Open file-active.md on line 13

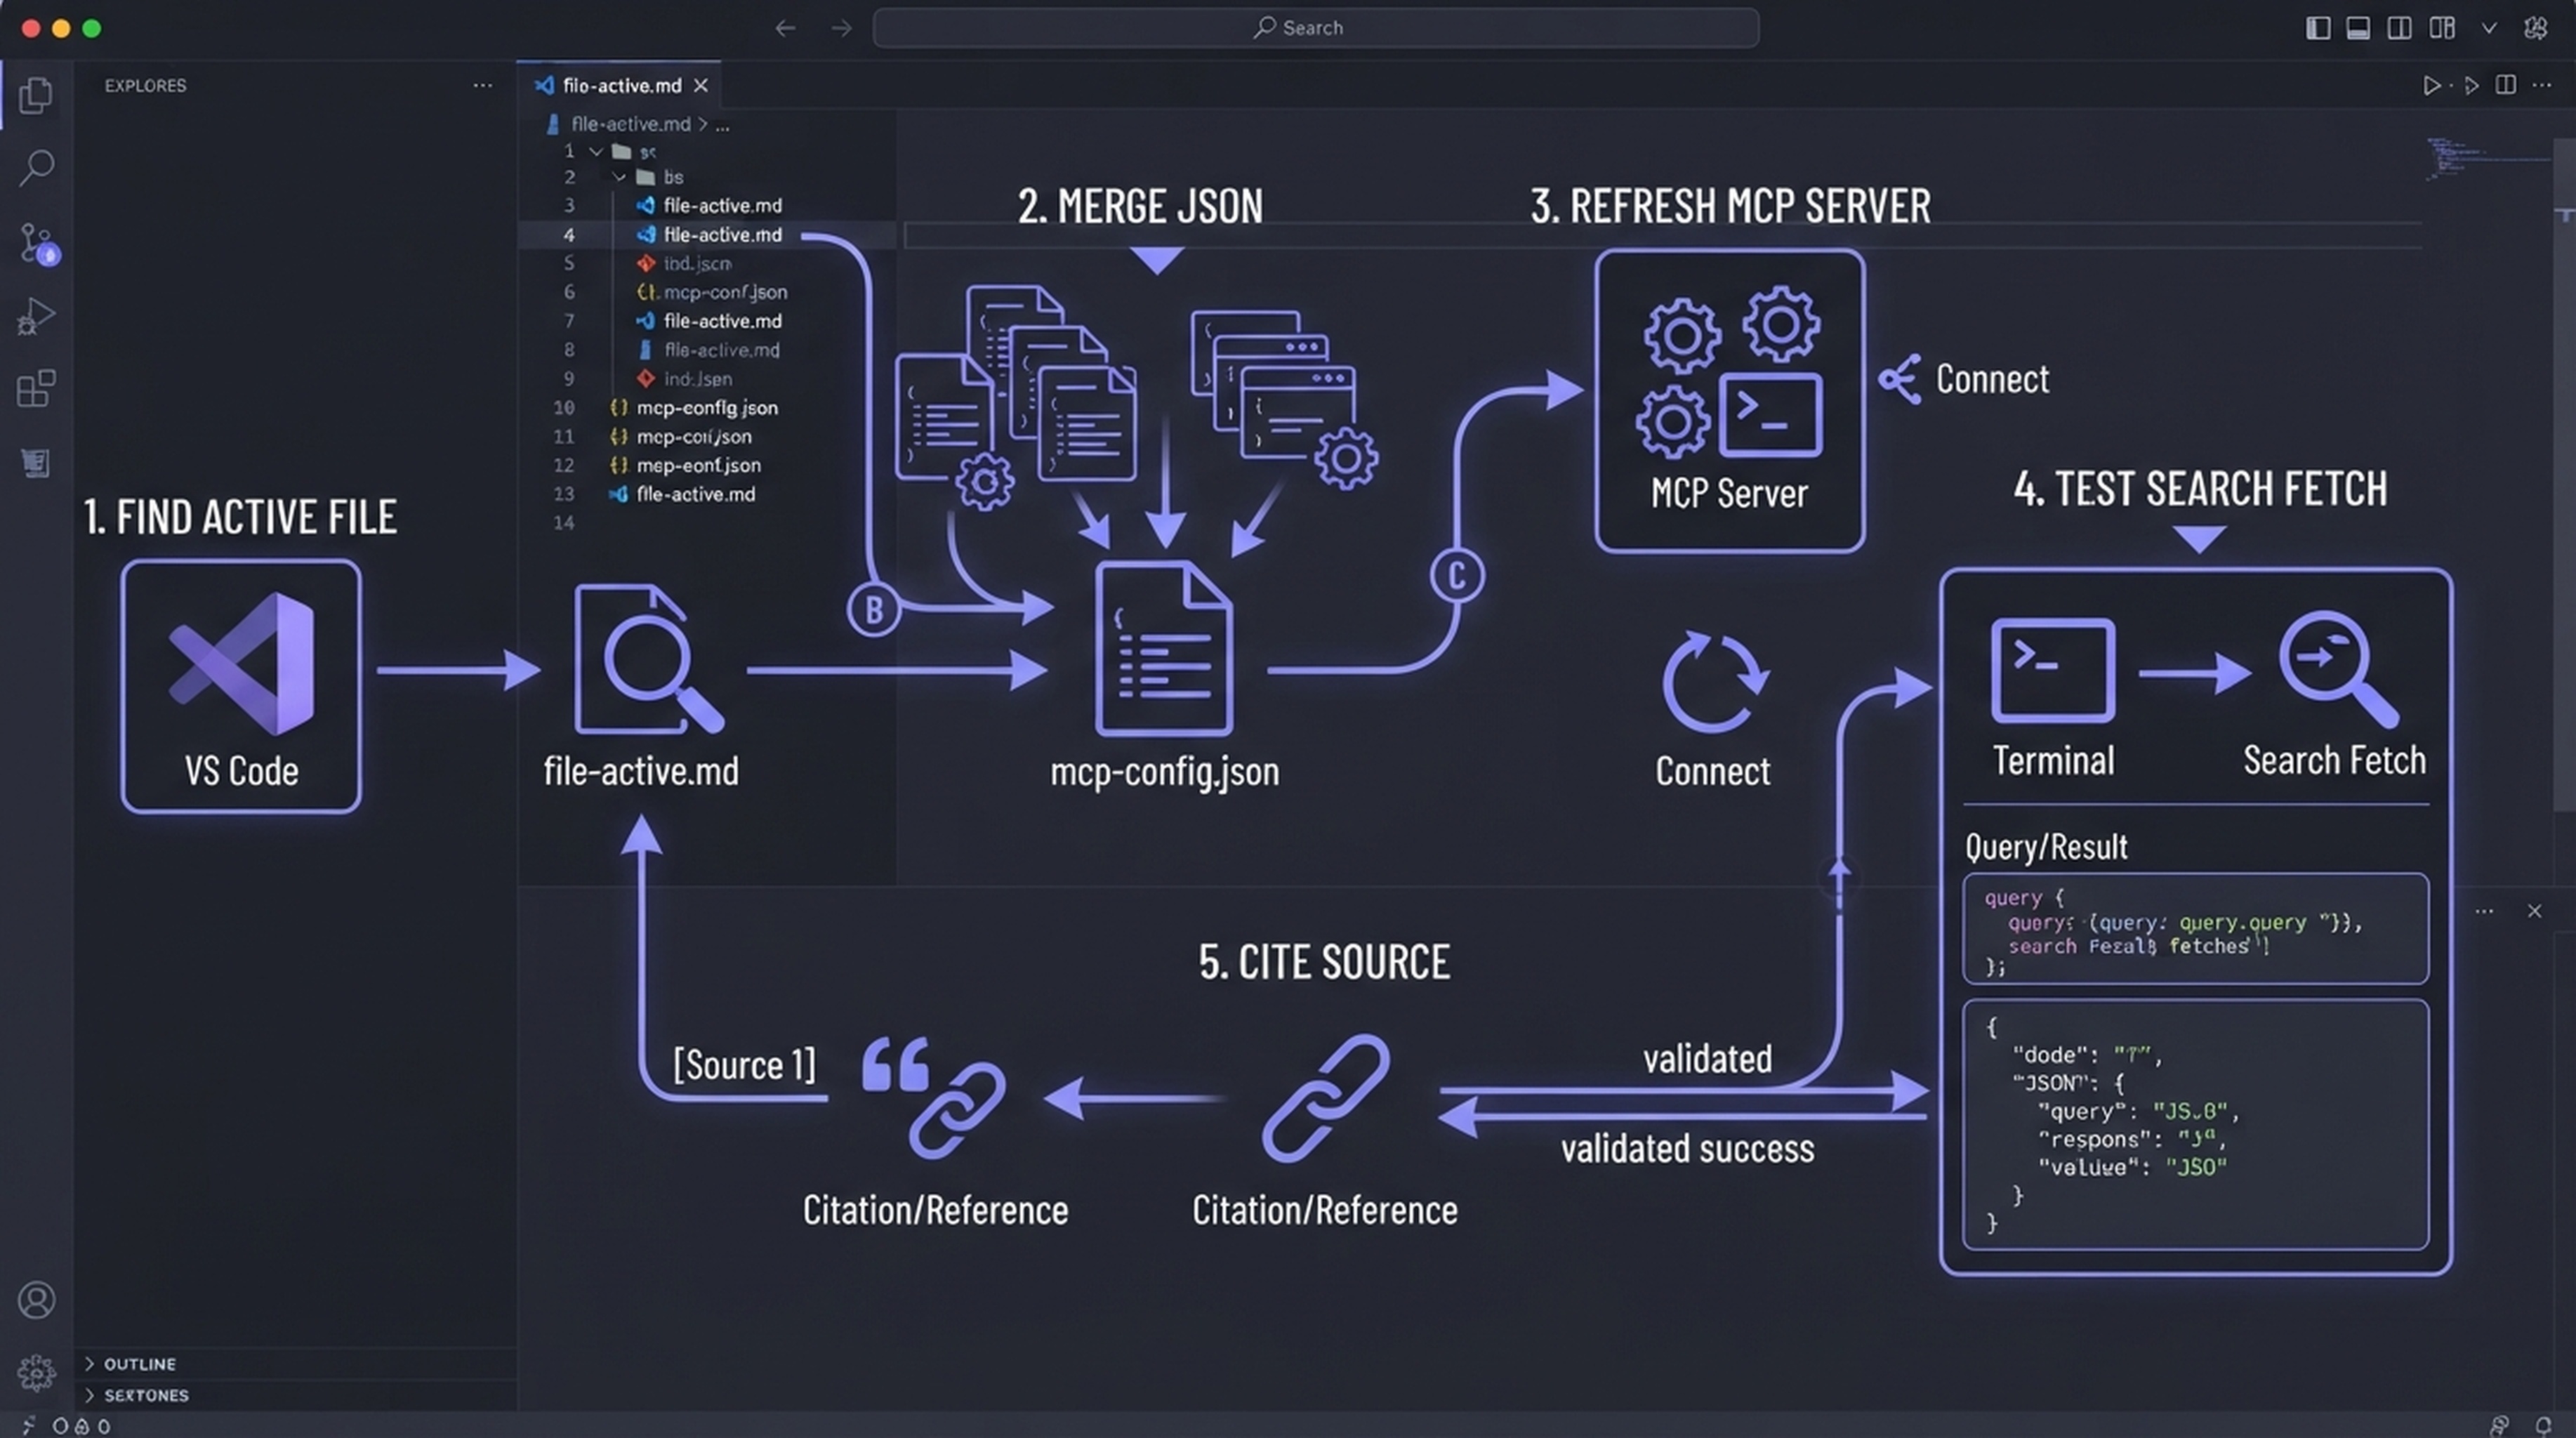(695, 494)
